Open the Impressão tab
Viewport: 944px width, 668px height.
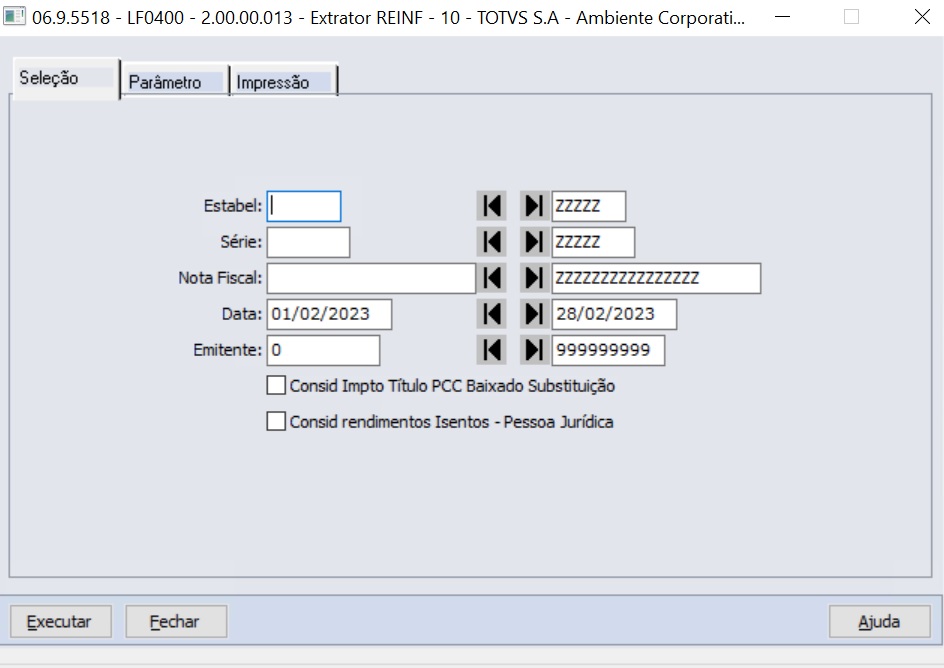coord(281,81)
